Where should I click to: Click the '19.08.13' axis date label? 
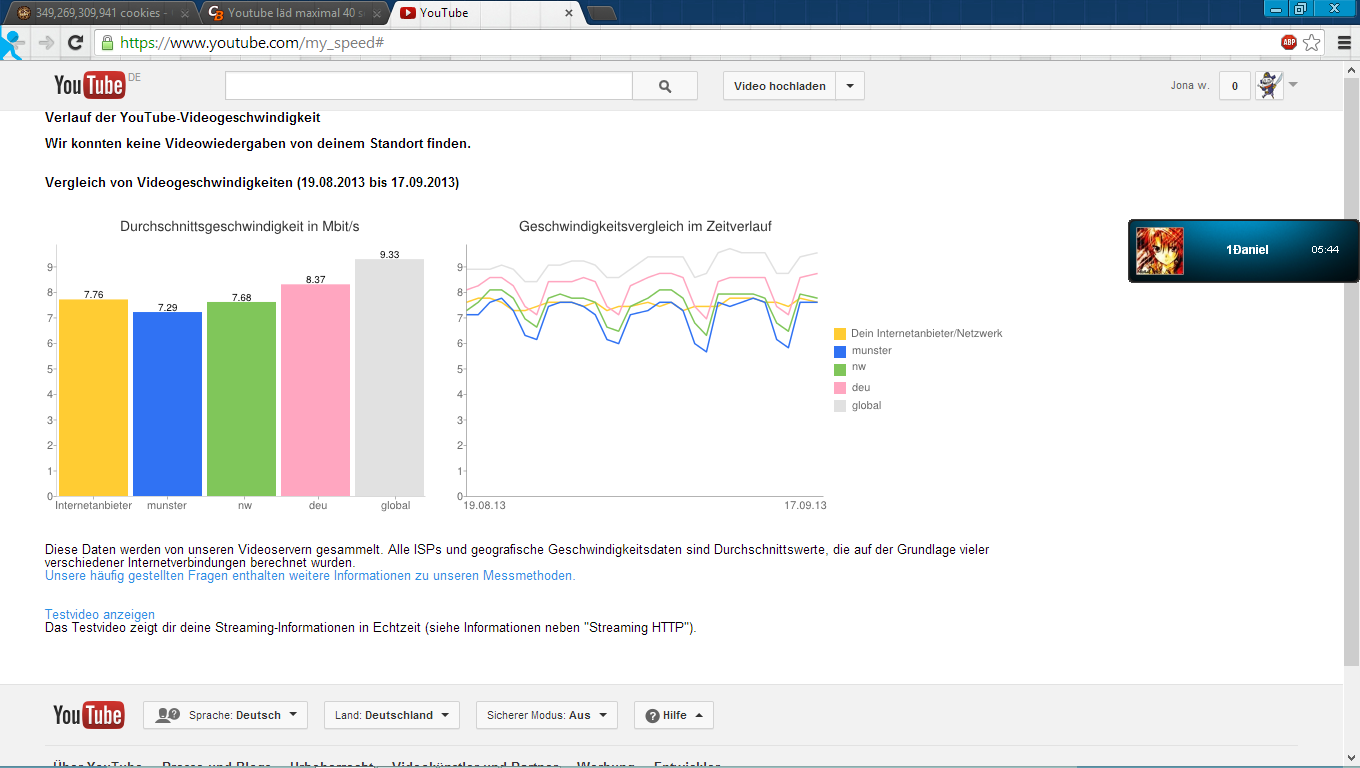click(485, 506)
